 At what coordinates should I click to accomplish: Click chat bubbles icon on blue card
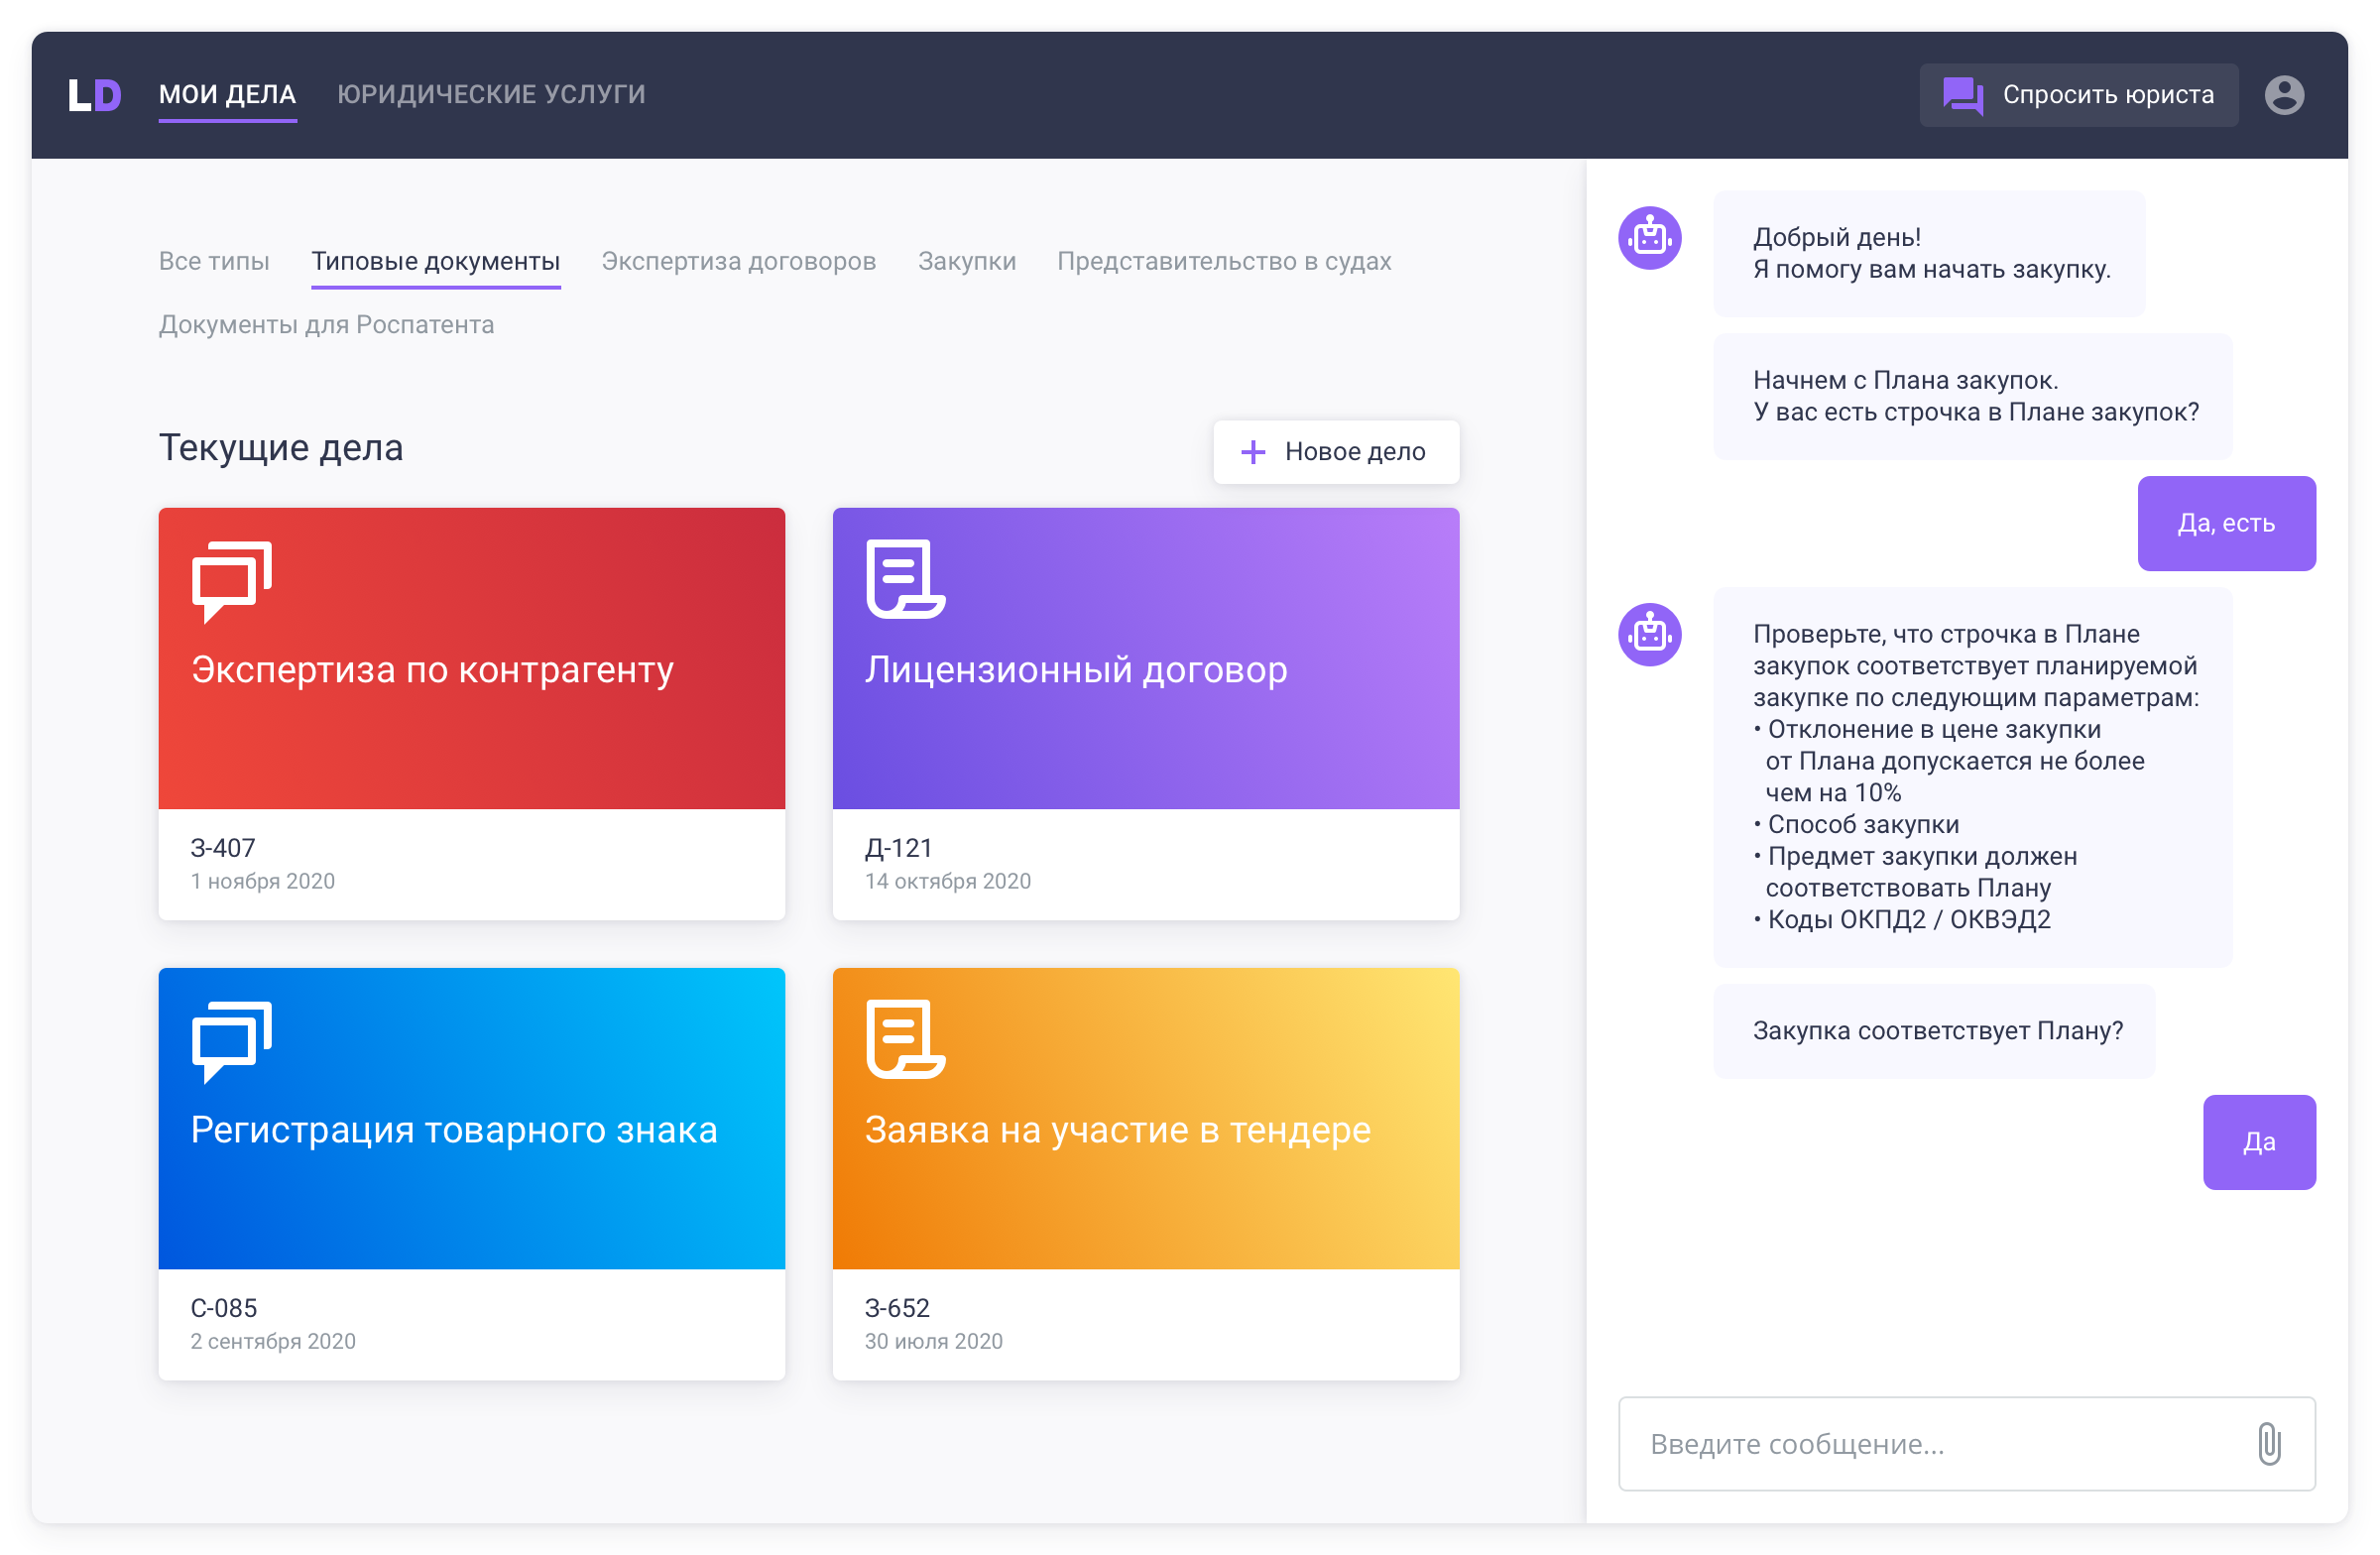[x=231, y=1041]
